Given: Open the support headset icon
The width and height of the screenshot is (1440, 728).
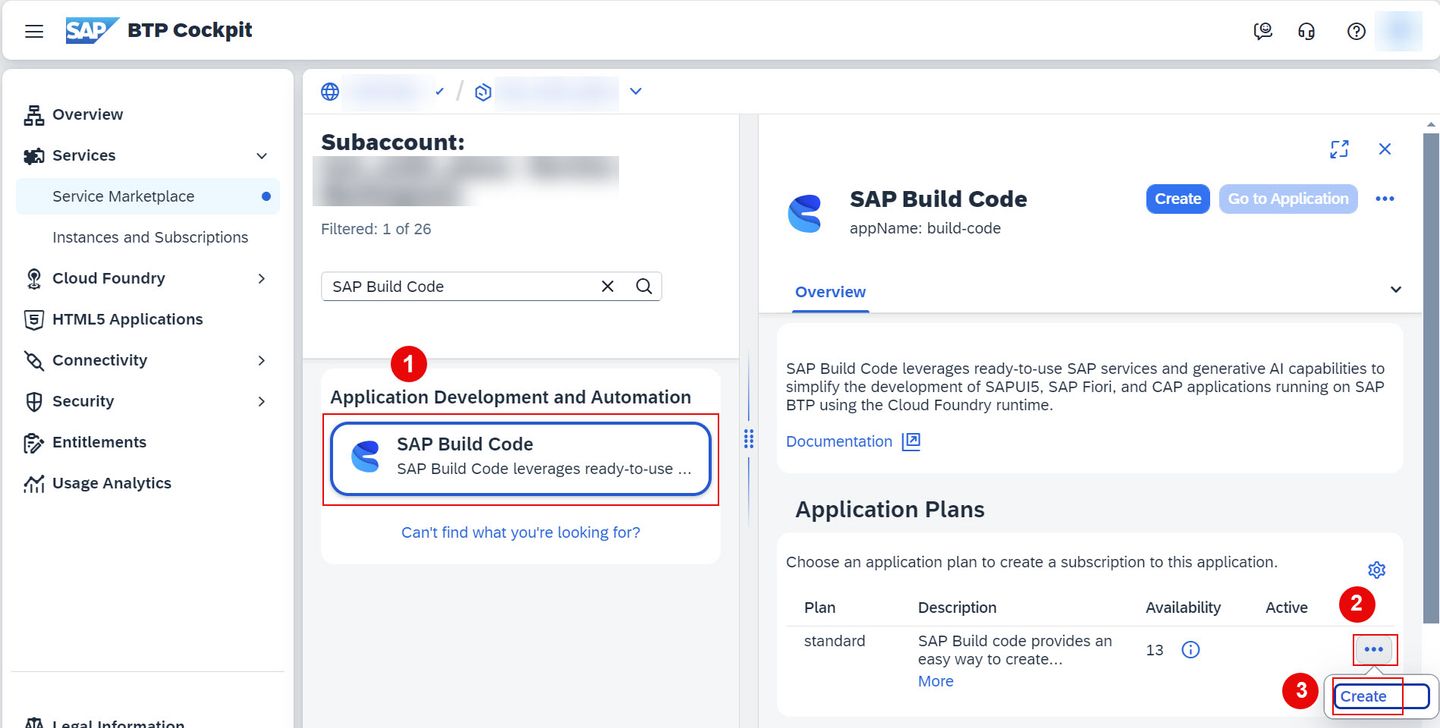Looking at the screenshot, I should [1306, 31].
